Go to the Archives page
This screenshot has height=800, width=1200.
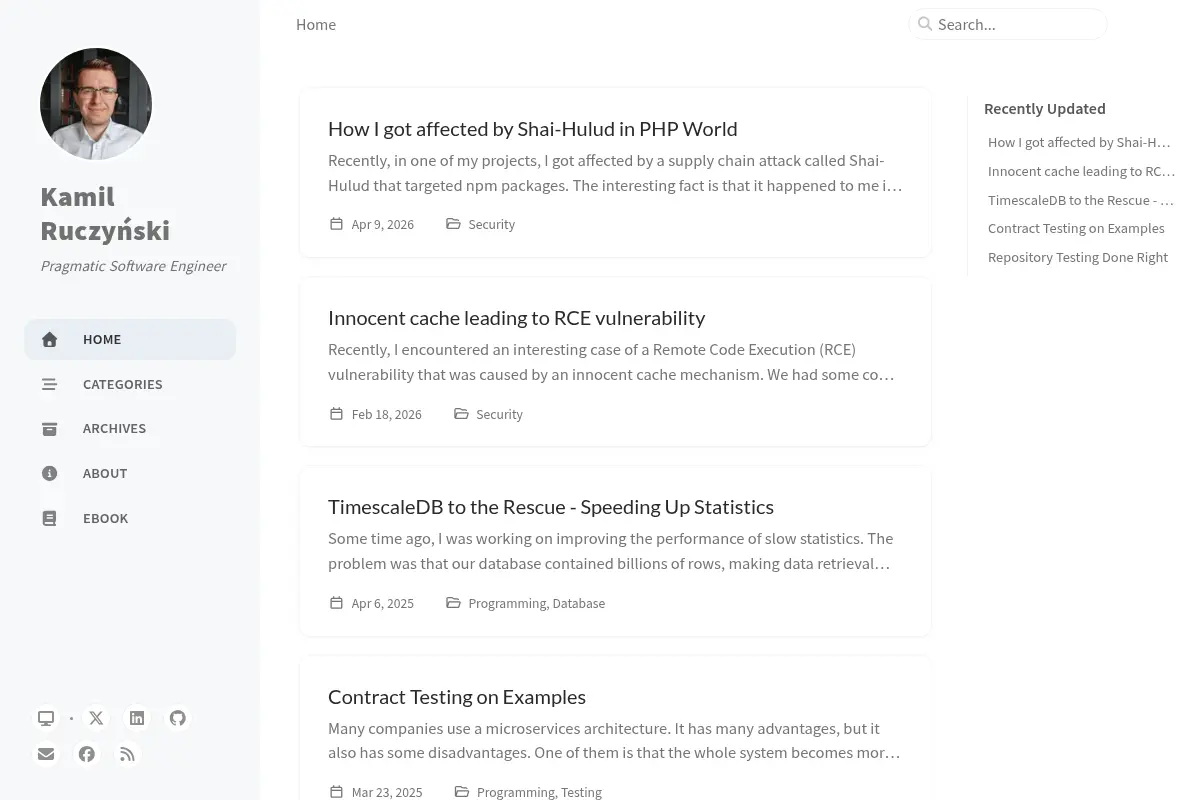[x=130, y=428]
